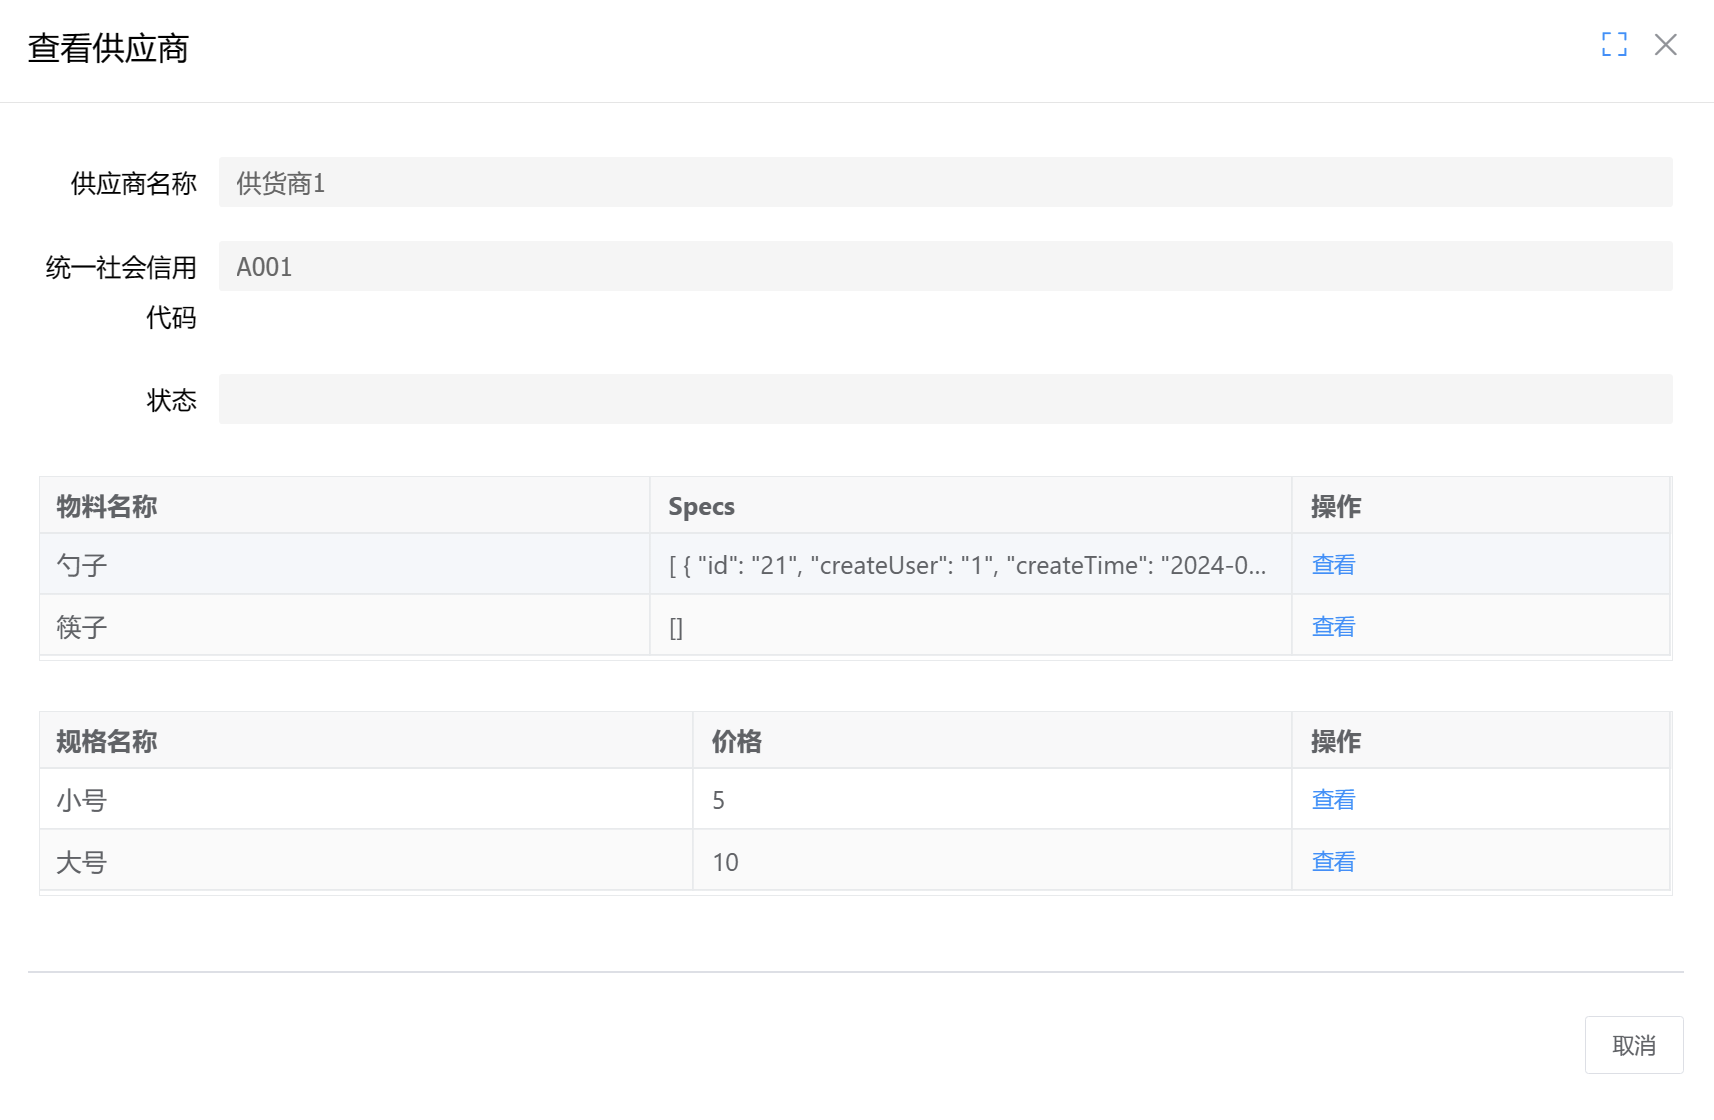Click the truncated Specs JSON text for 勺子
The height and width of the screenshot is (1120, 1714).
click(967, 564)
